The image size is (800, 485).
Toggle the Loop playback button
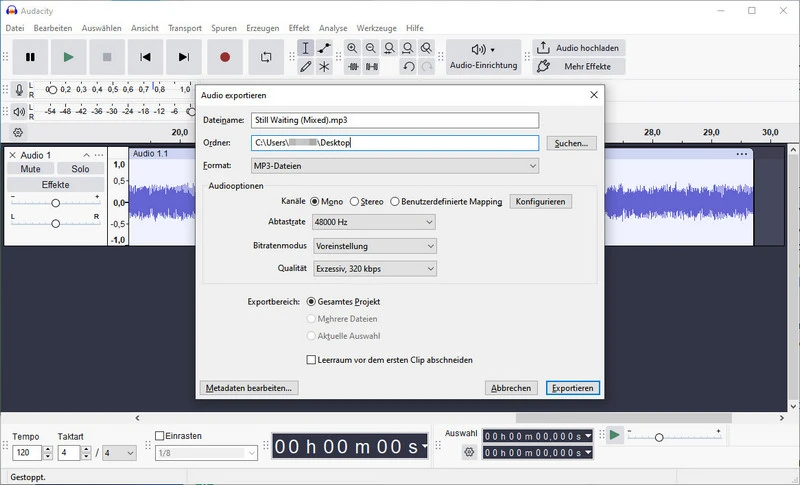point(266,57)
